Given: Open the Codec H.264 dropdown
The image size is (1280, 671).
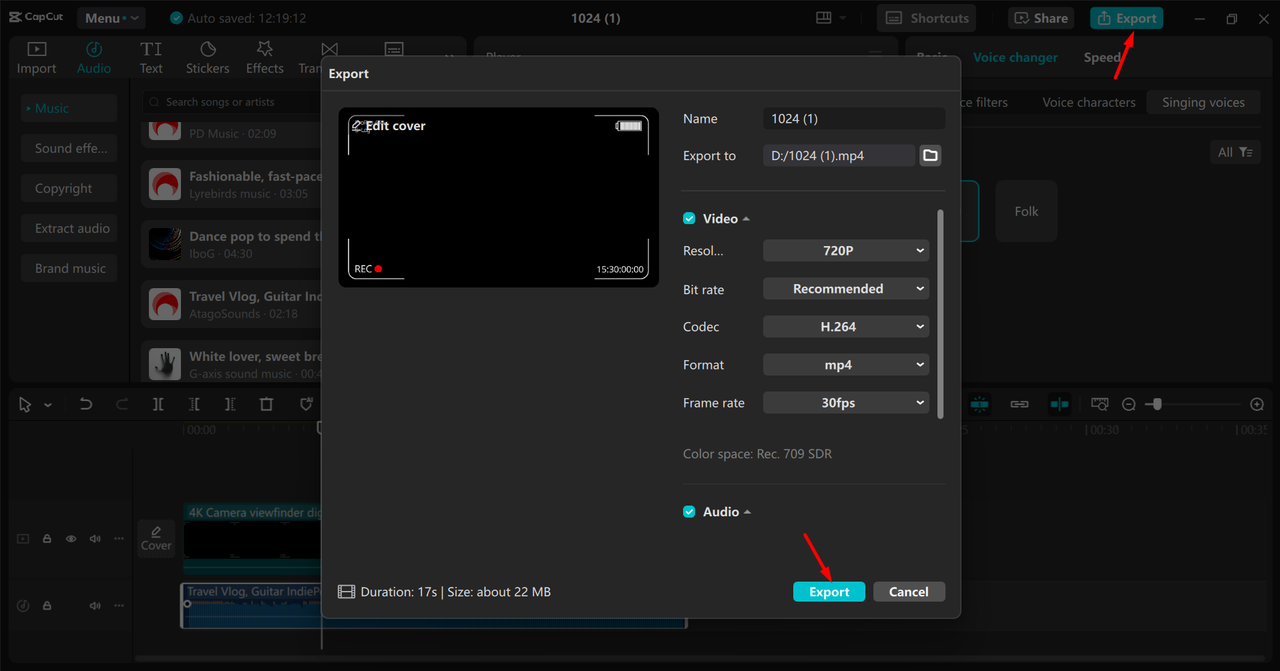Looking at the screenshot, I should point(846,326).
